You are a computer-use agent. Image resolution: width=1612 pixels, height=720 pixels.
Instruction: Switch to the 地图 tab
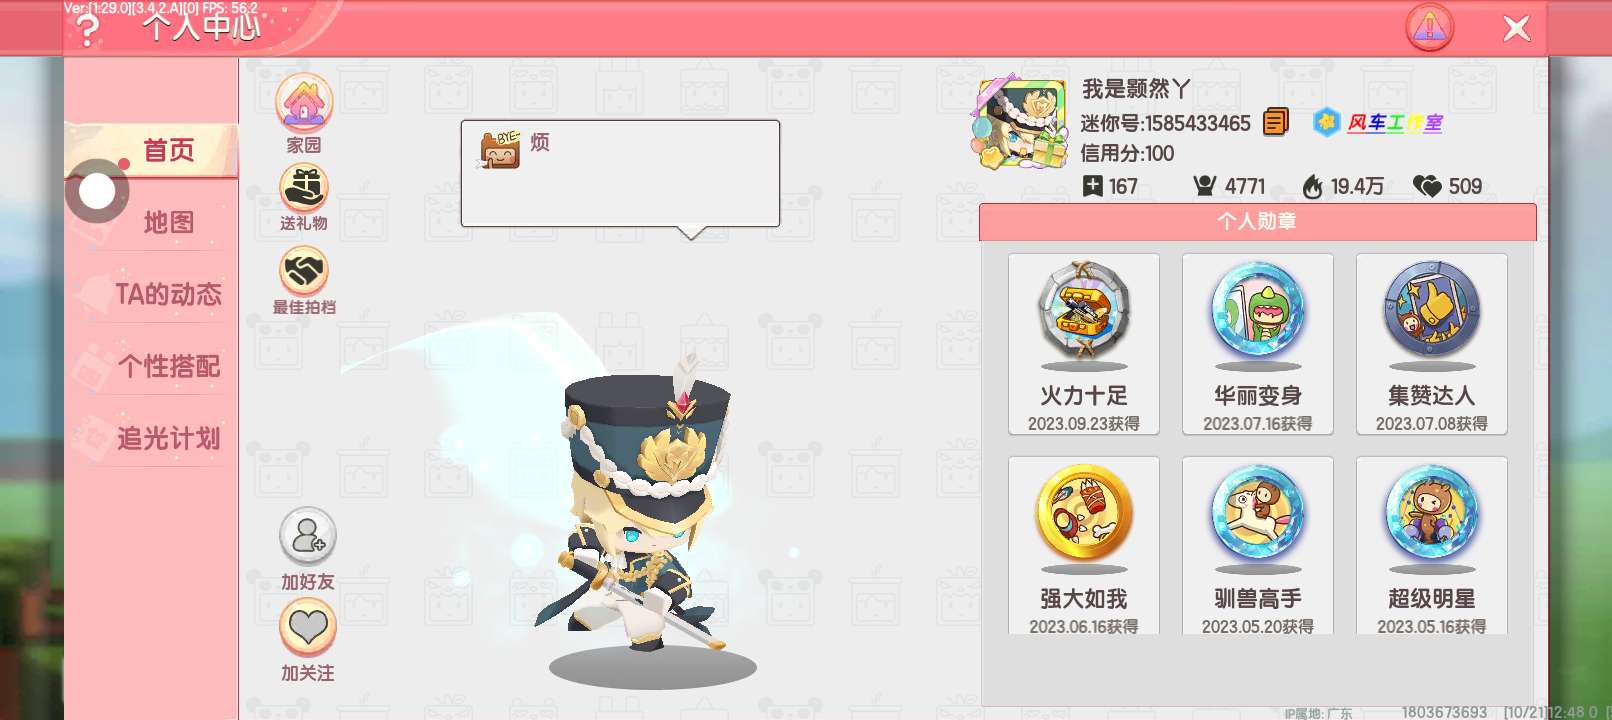168,222
